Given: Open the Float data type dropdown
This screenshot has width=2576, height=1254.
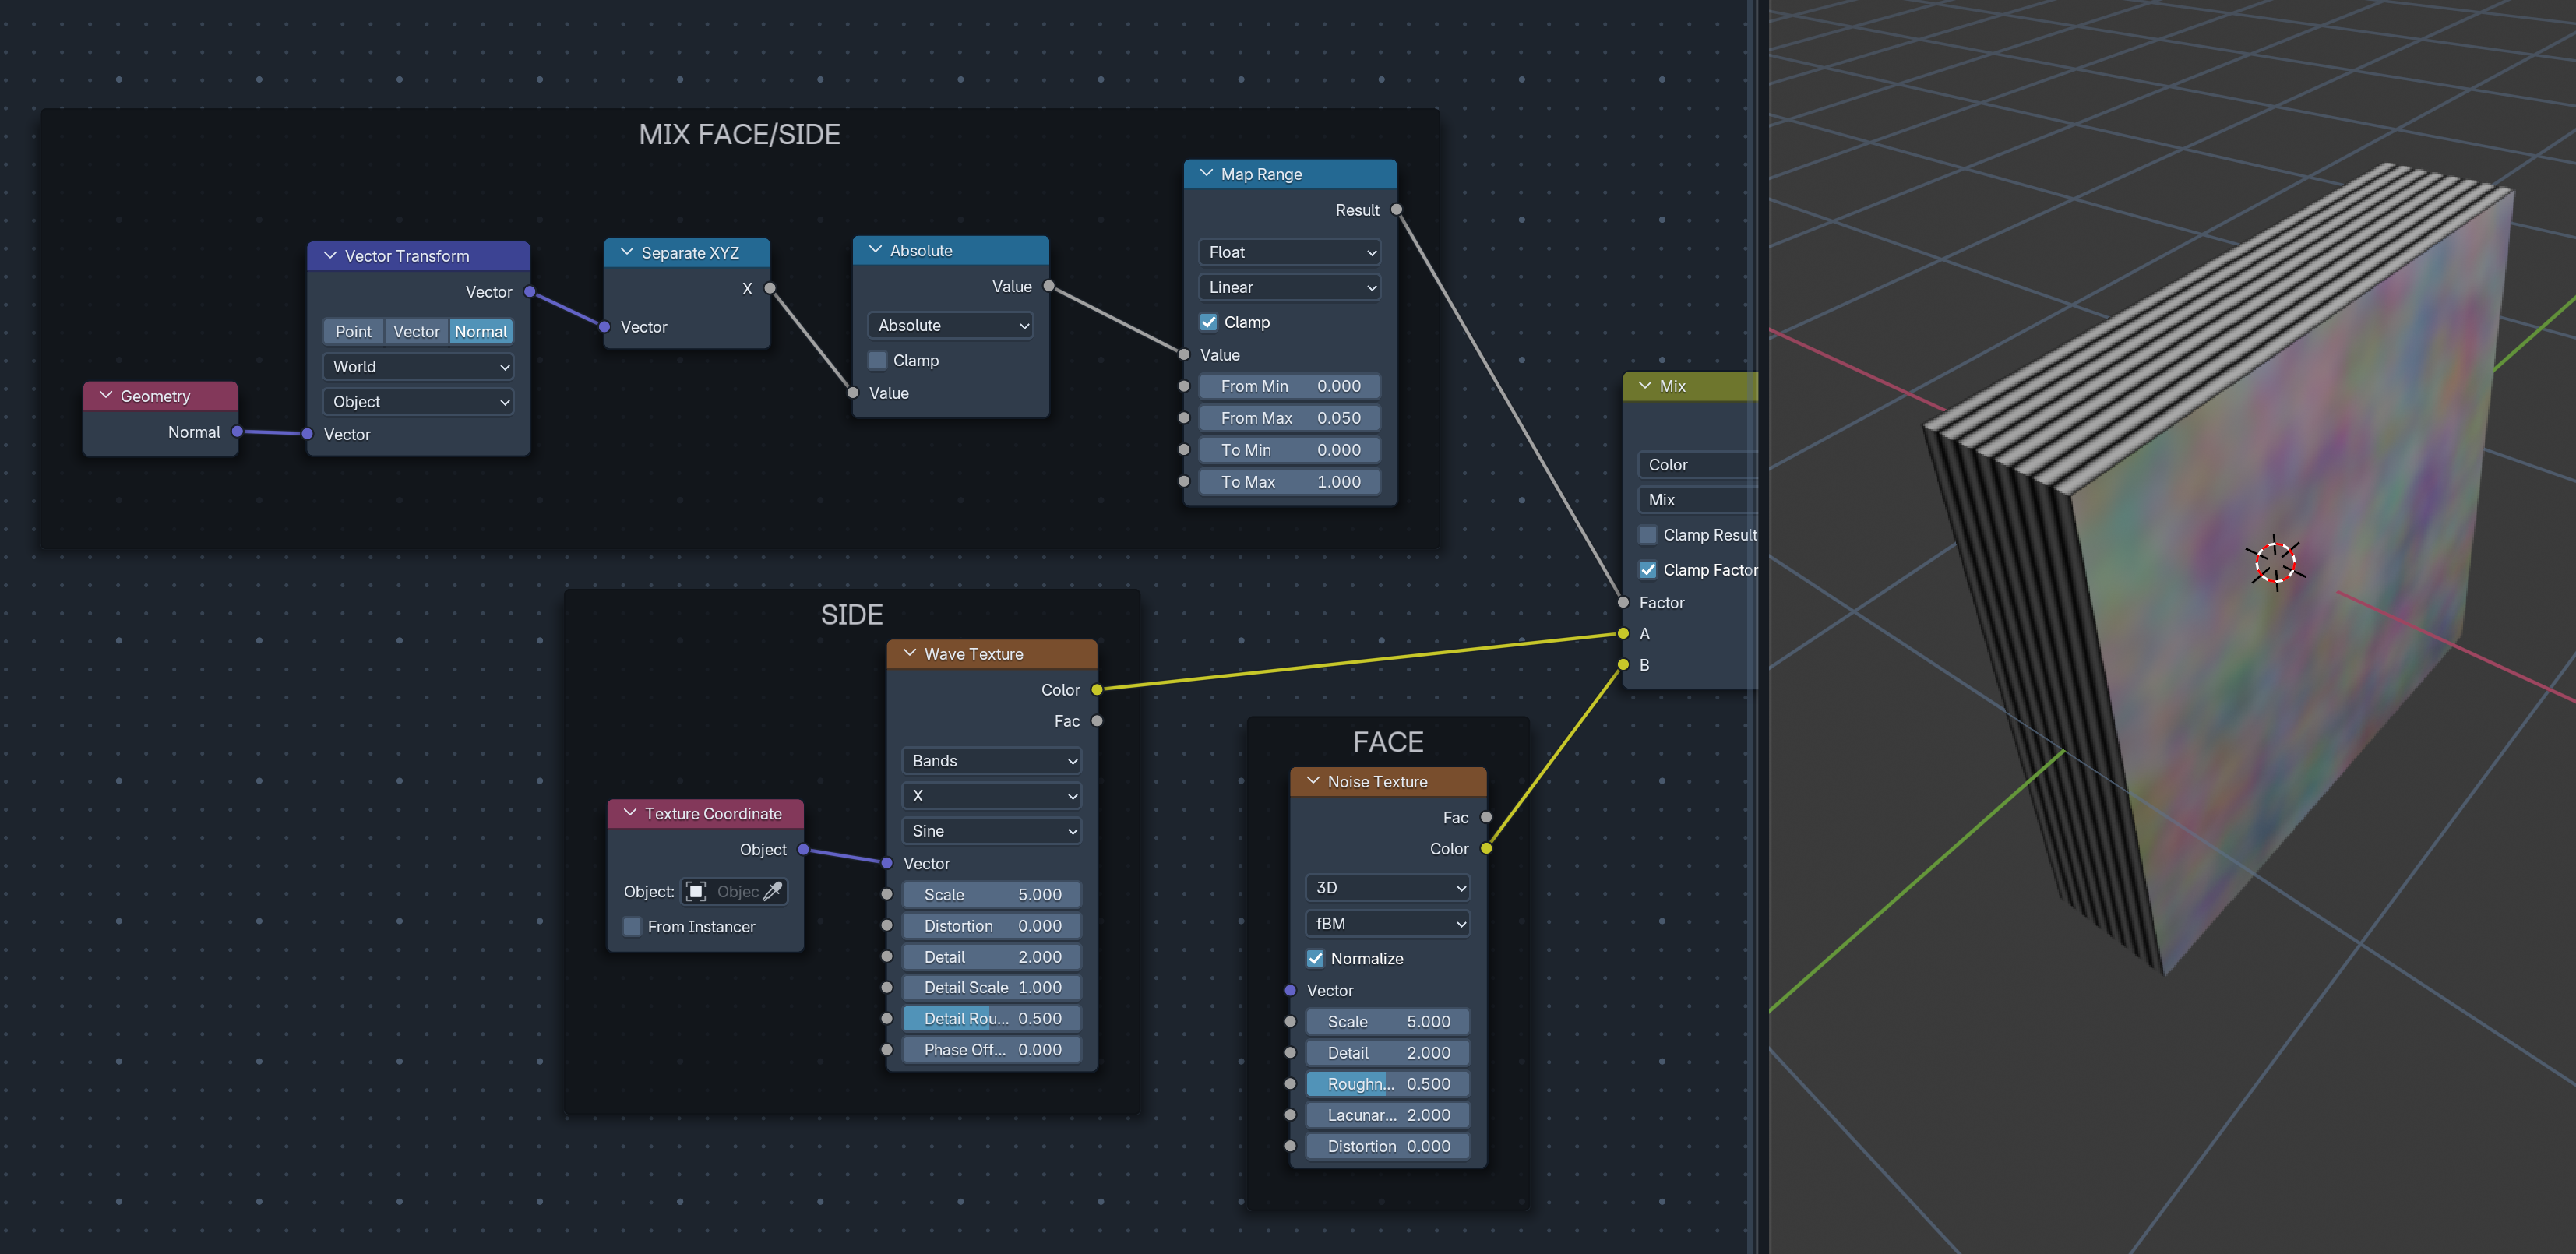Looking at the screenshot, I should [x=1289, y=252].
